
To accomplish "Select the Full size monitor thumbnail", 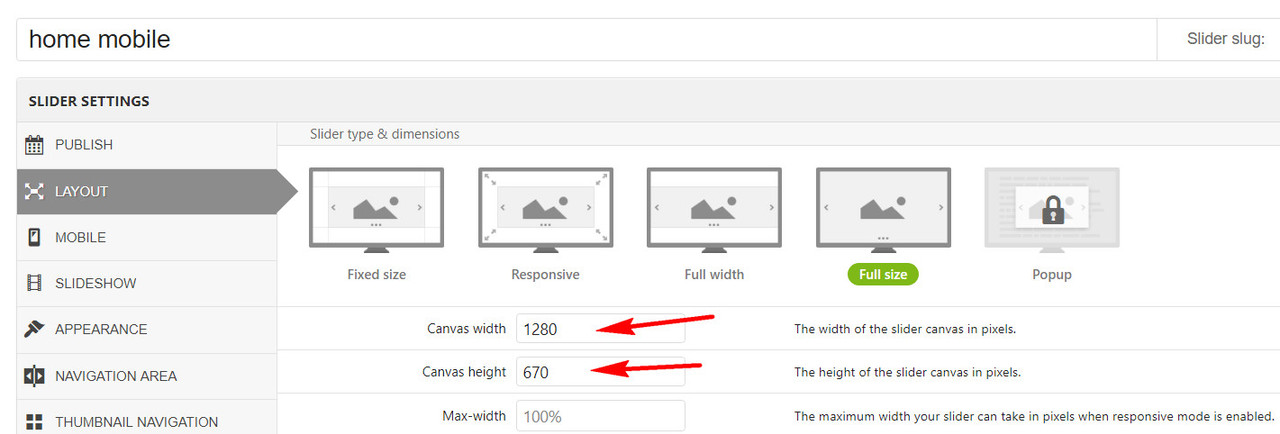I will tap(883, 211).
